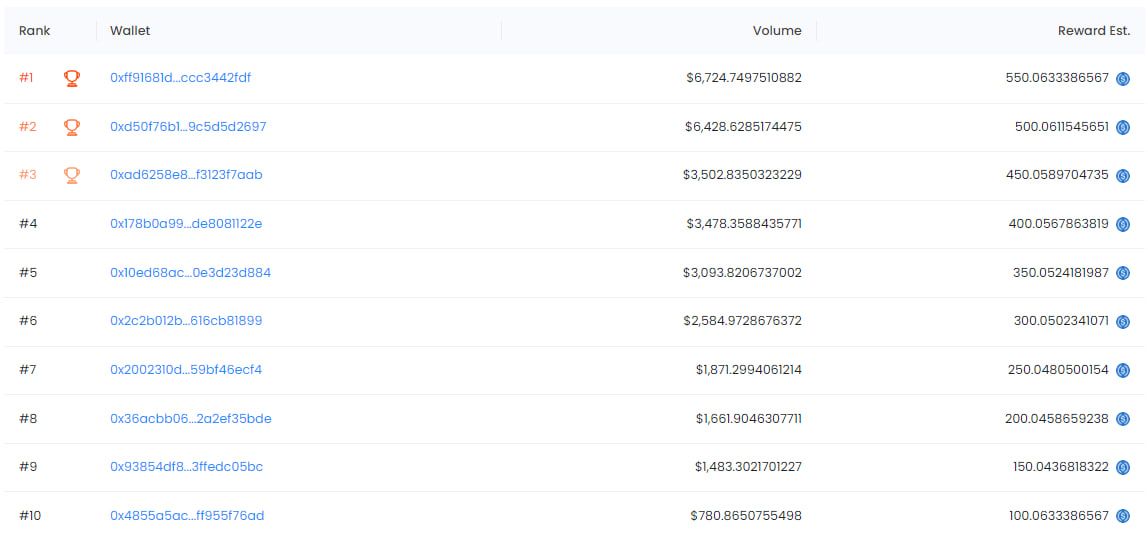The width and height of the screenshot is (1148, 541).
Task: Select the #5 rank label
Action: coord(28,272)
